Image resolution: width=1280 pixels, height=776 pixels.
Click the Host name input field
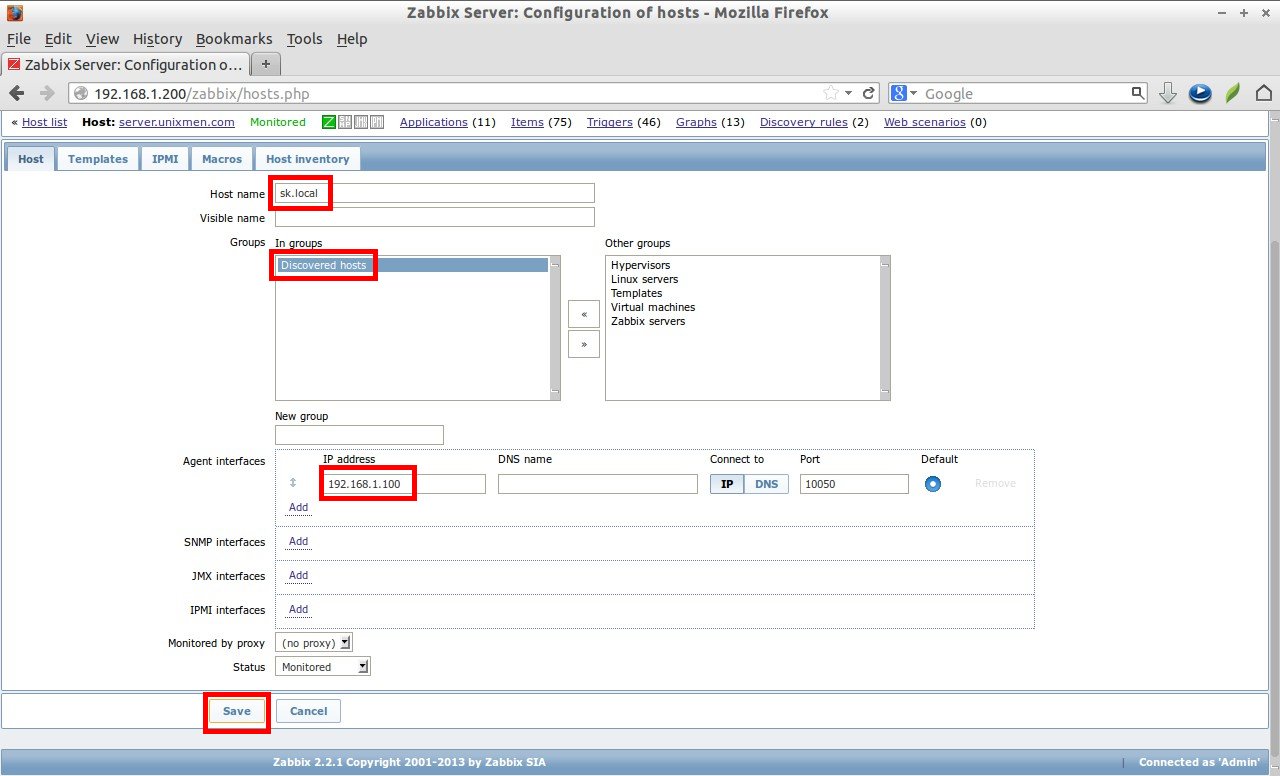tap(435, 193)
